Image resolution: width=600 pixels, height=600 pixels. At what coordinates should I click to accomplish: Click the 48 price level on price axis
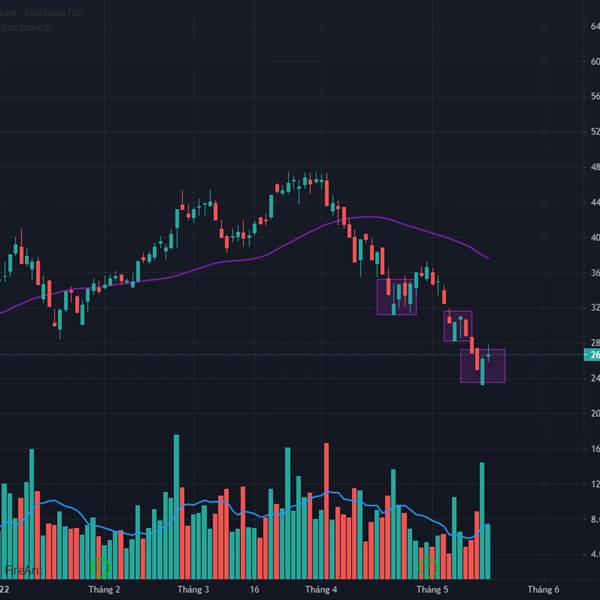(x=595, y=167)
